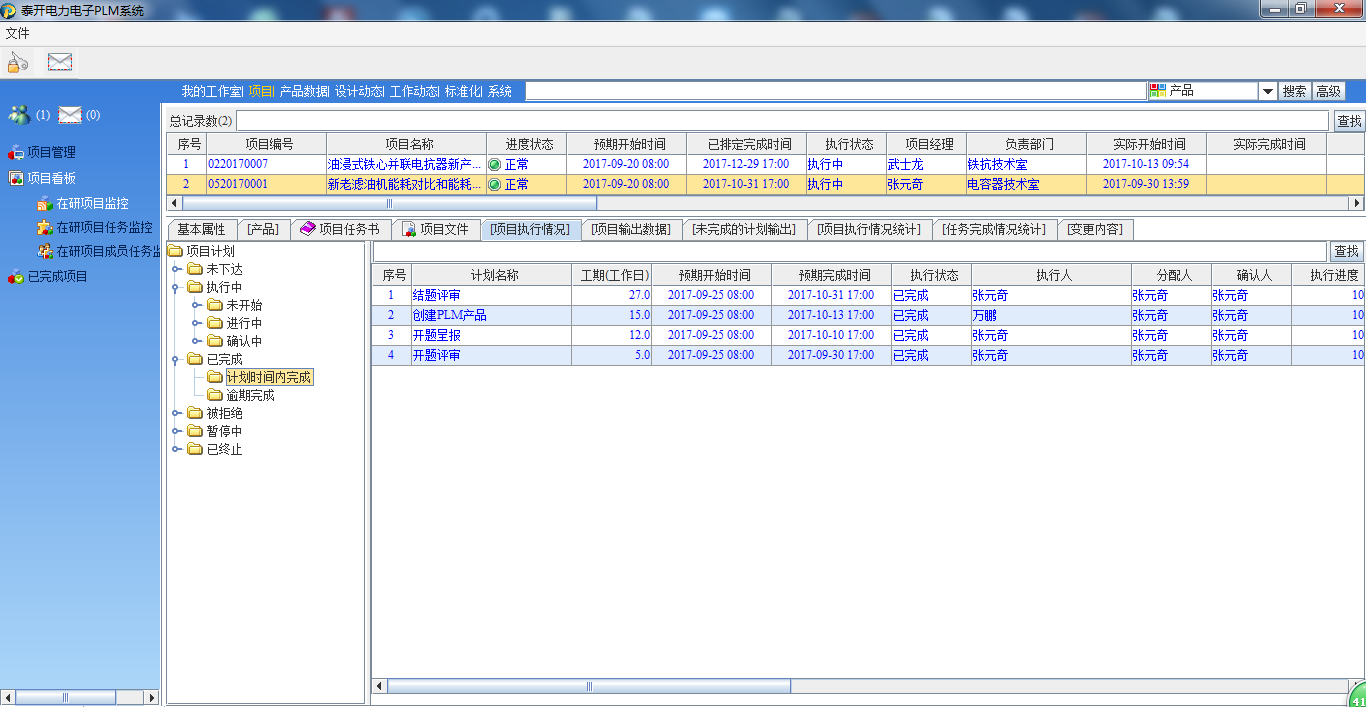Collapse the 执行中 tree node

(176, 287)
